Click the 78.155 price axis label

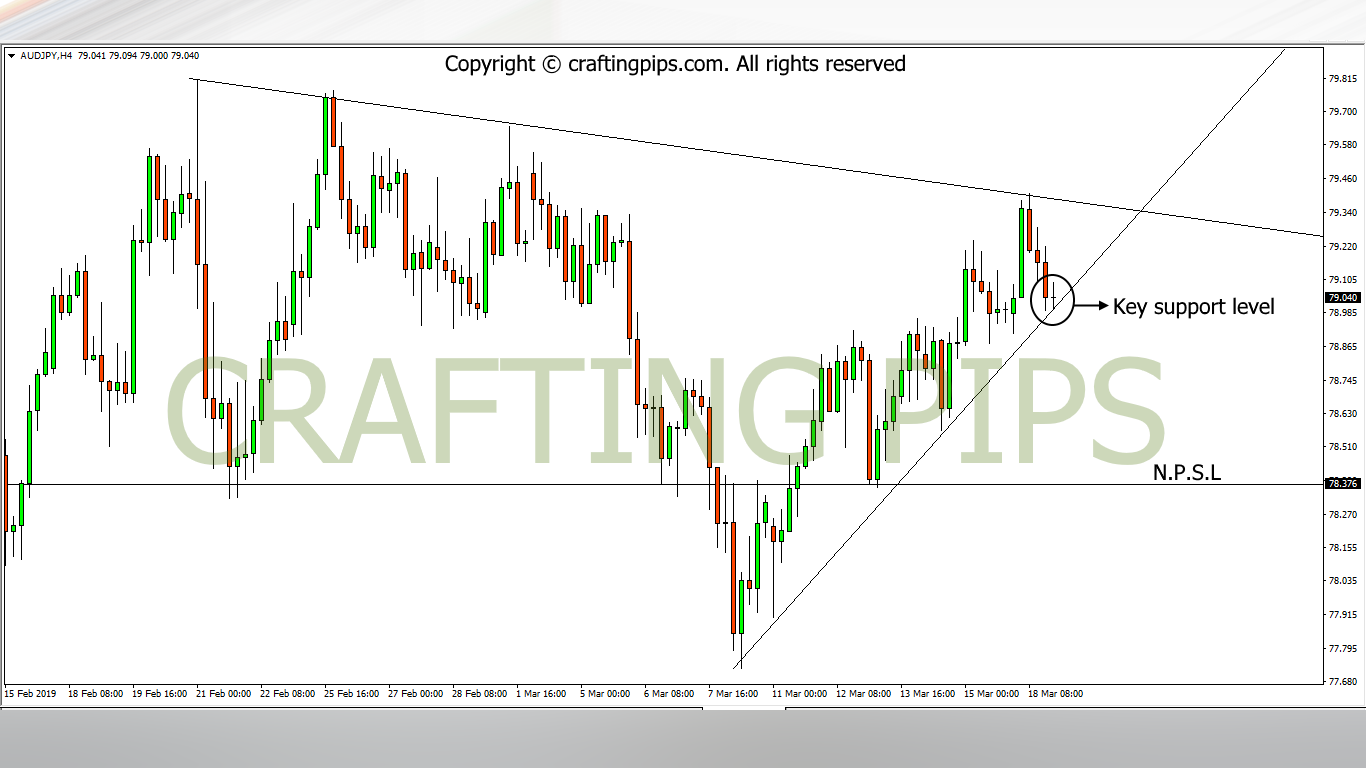pos(1342,548)
